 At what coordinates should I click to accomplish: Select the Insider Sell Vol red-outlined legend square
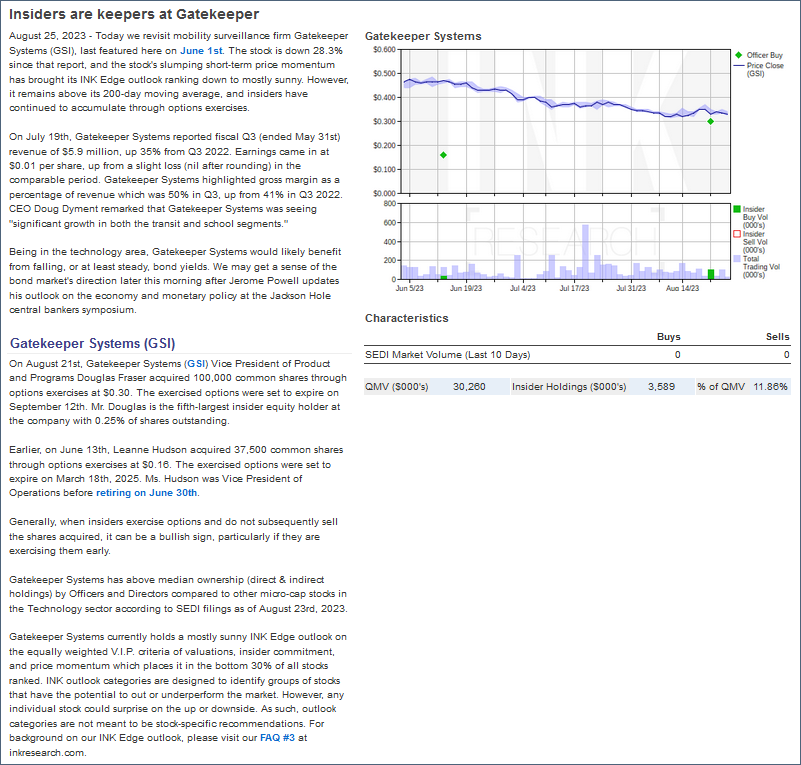tap(737, 234)
